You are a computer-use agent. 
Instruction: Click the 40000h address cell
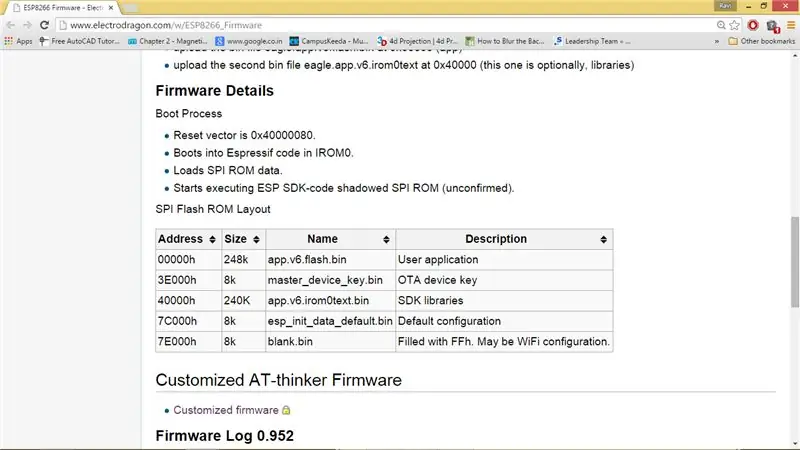coord(188,301)
